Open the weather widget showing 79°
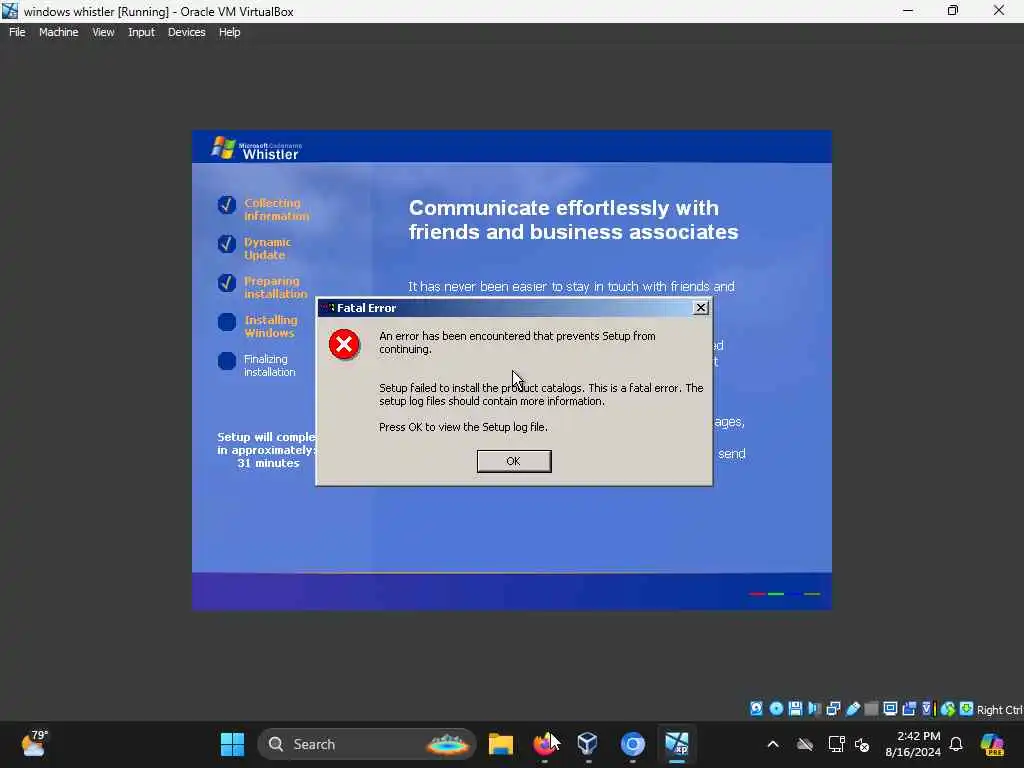Image resolution: width=1024 pixels, height=768 pixels. [x=34, y=743]
